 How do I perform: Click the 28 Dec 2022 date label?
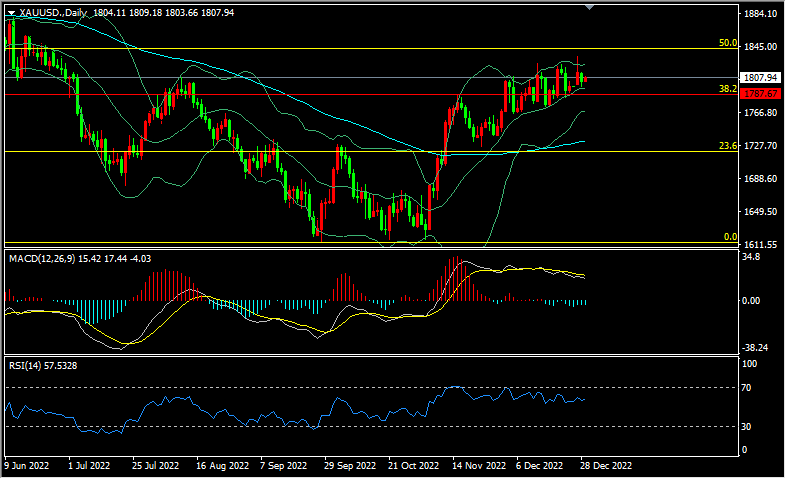click(605, 466)
